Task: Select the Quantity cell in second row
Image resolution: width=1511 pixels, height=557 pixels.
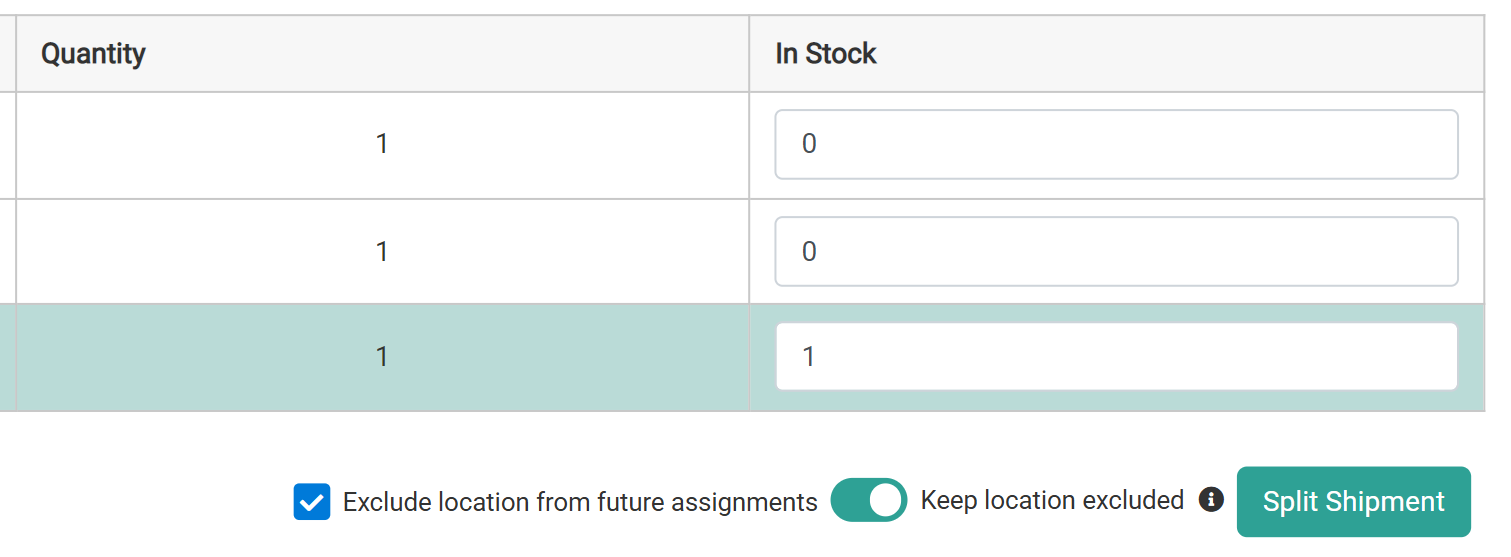Action: click(x=382, y=251)
